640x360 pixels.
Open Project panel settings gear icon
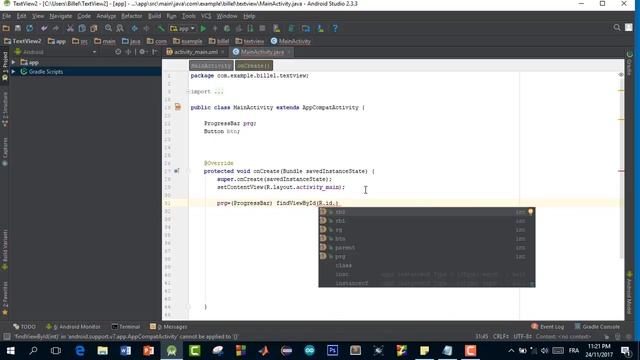pos(142,52)
